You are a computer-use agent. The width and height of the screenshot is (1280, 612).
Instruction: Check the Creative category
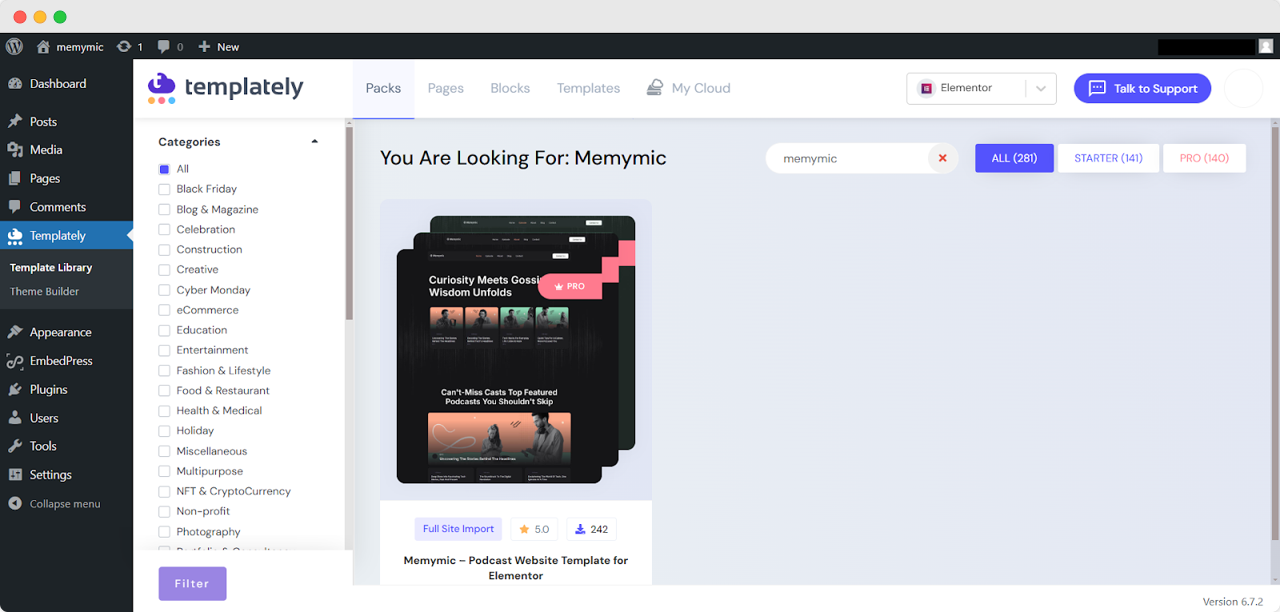click(x=164, y=269)
